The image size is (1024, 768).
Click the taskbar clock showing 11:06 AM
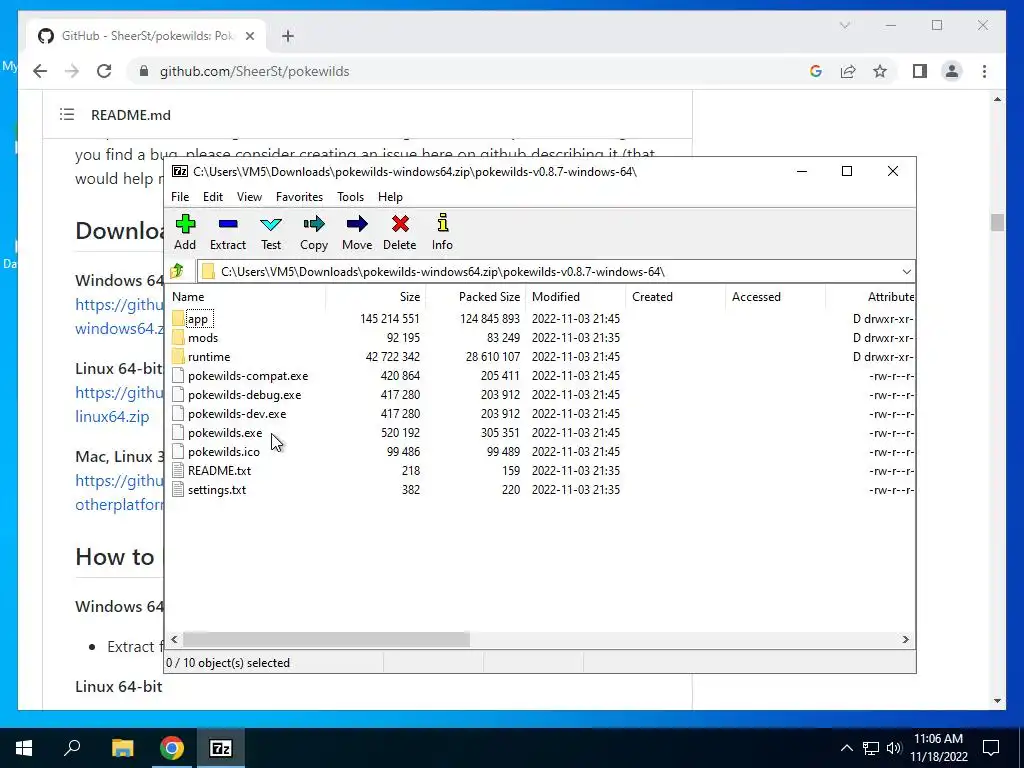point(938,748)
